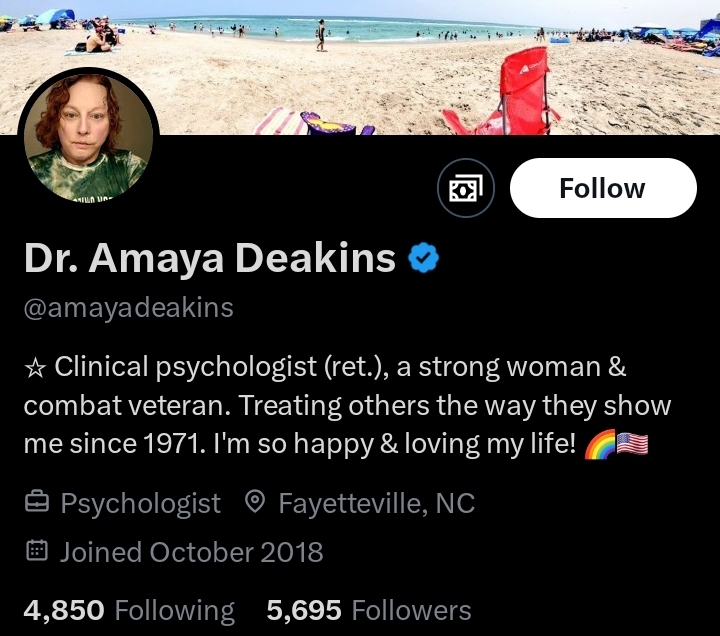Click the Joined October 2018 text
Image resolution: width=720 pixels, height=636 pixels.
[191, 552]
